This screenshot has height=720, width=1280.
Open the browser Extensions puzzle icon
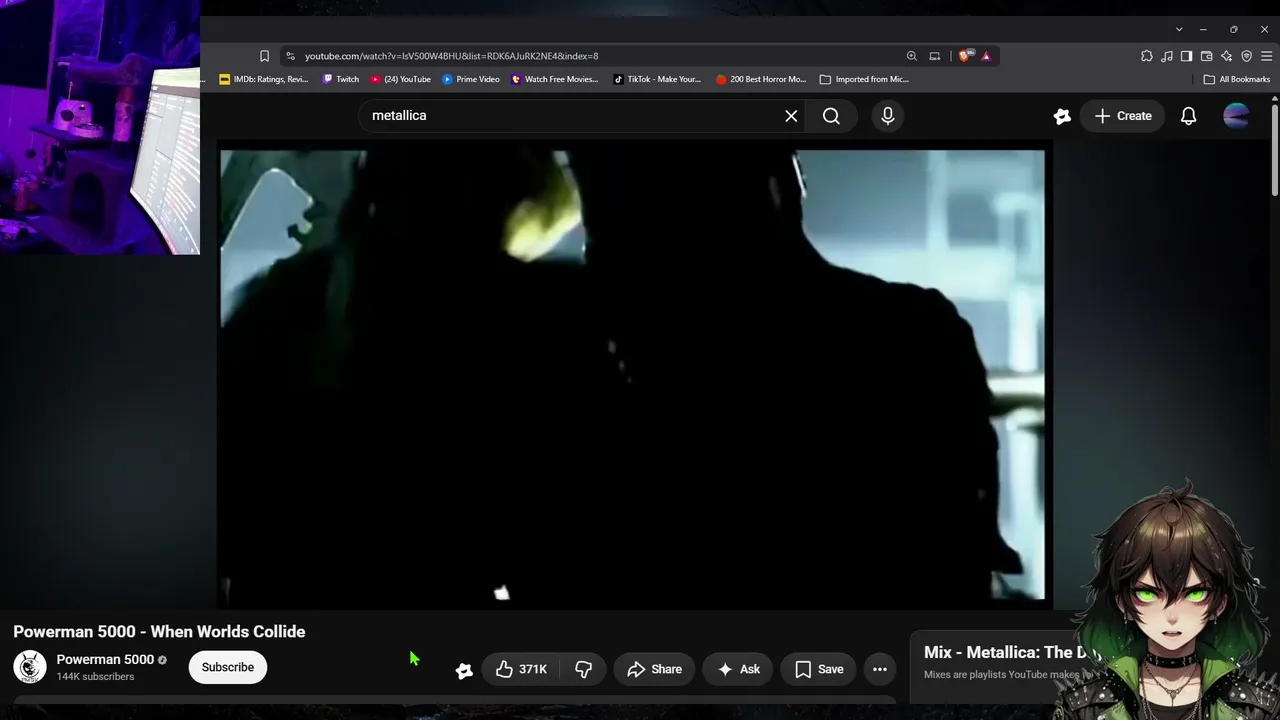click(x=1147, y=56)
